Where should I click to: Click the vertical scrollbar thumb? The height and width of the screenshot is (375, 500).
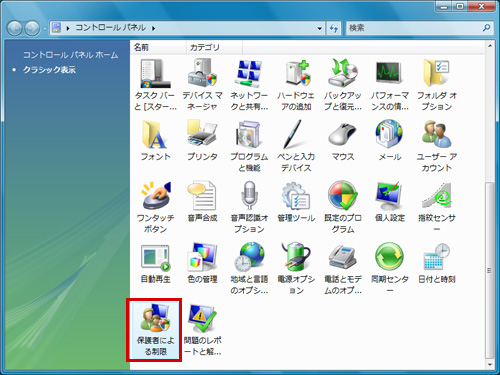(490, 270)
